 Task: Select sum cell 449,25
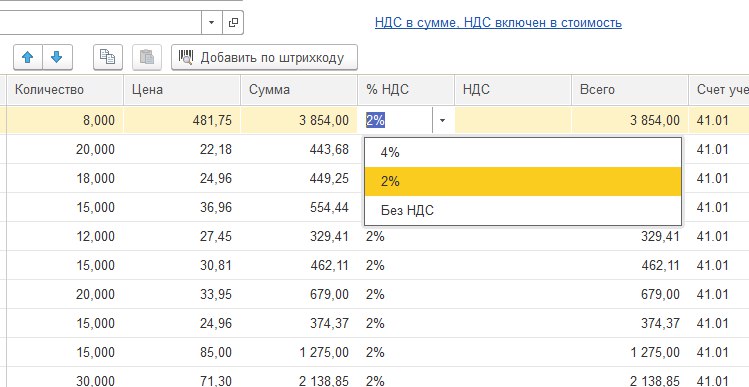coord(299,178)
